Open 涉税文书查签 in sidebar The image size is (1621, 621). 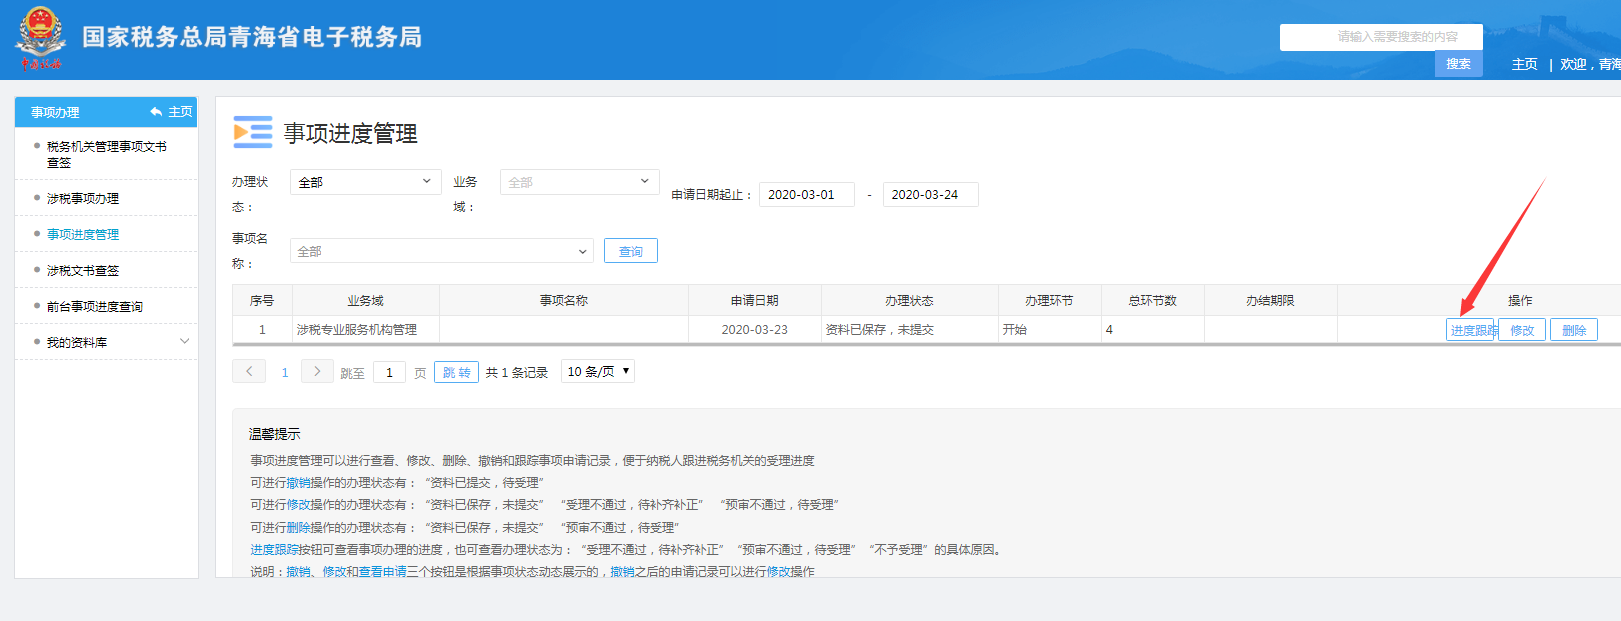click(83, 270)
